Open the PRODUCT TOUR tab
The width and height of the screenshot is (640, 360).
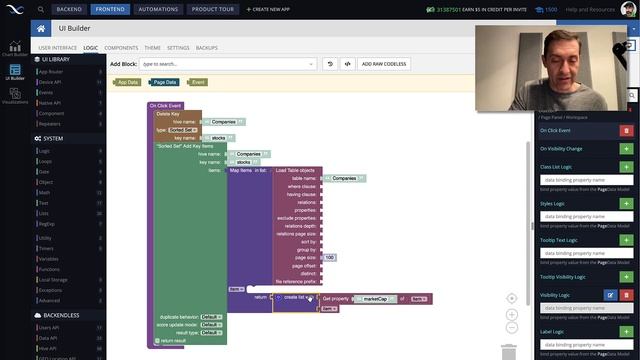[x=213, y=9]
